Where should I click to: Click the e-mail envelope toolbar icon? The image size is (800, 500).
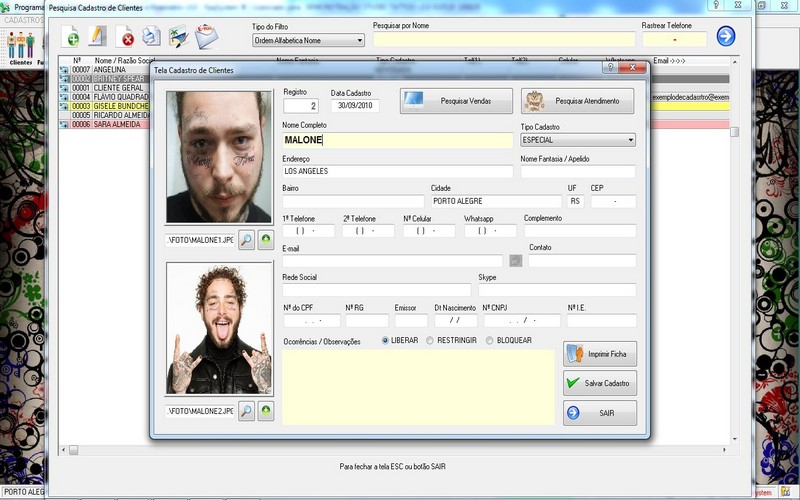(206, 37)
